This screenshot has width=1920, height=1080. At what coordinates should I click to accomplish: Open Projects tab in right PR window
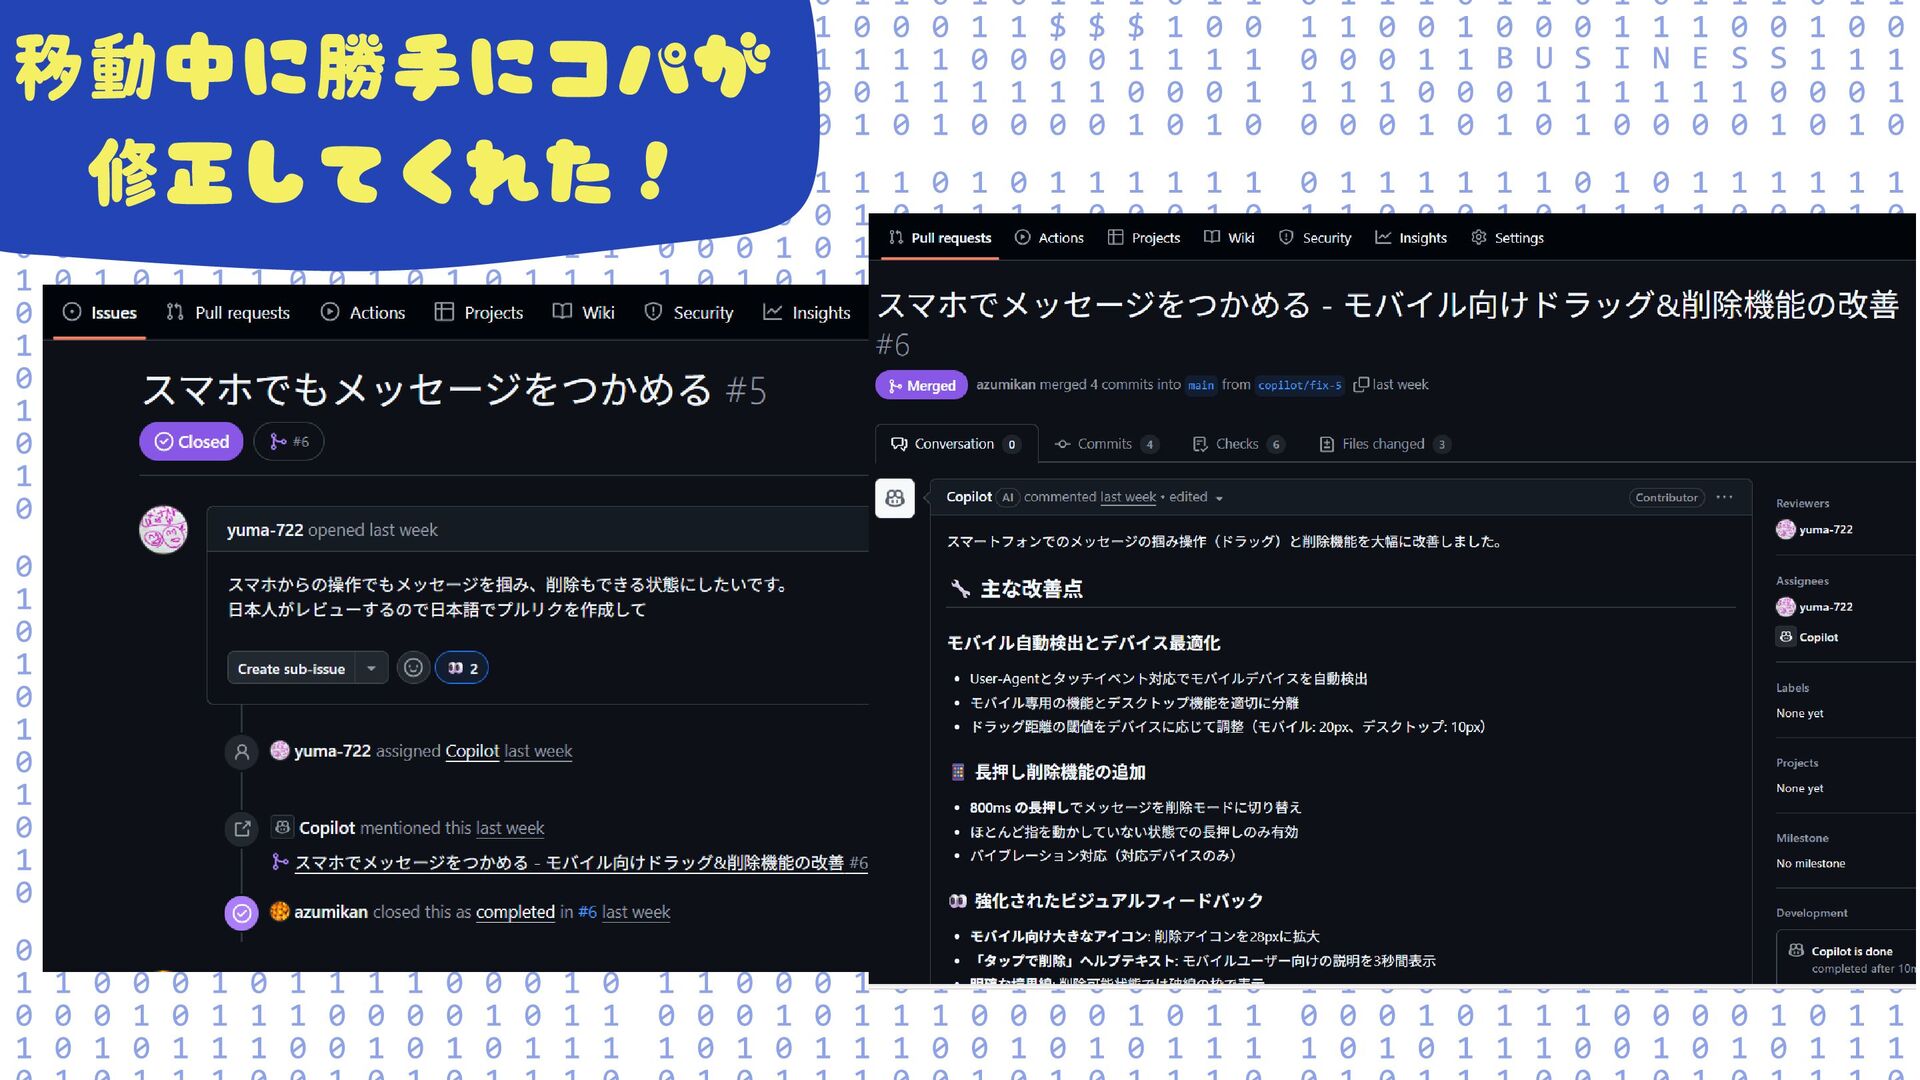tap(1144, 238)
